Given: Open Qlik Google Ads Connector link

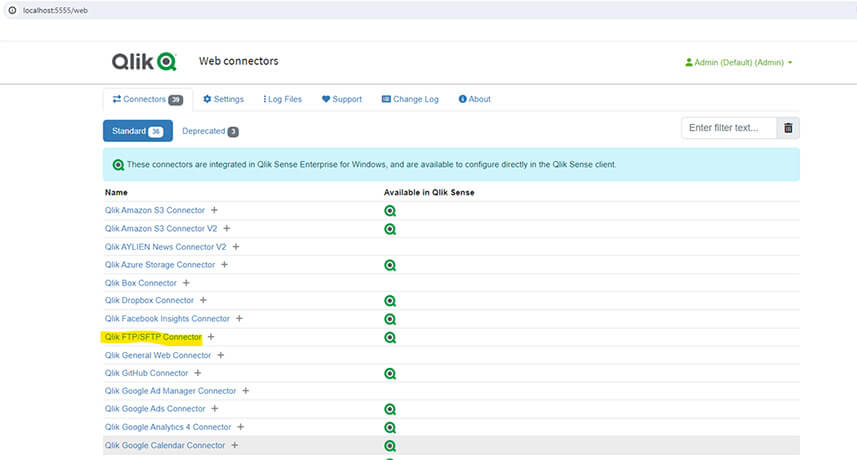Looking at the screenshot, I should pos(155,409).
